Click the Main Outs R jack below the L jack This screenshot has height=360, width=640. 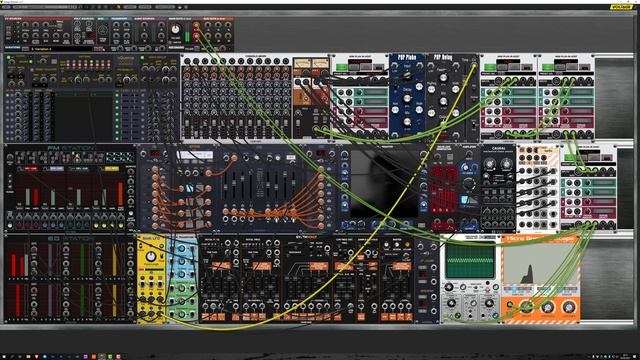pos(196,36)
